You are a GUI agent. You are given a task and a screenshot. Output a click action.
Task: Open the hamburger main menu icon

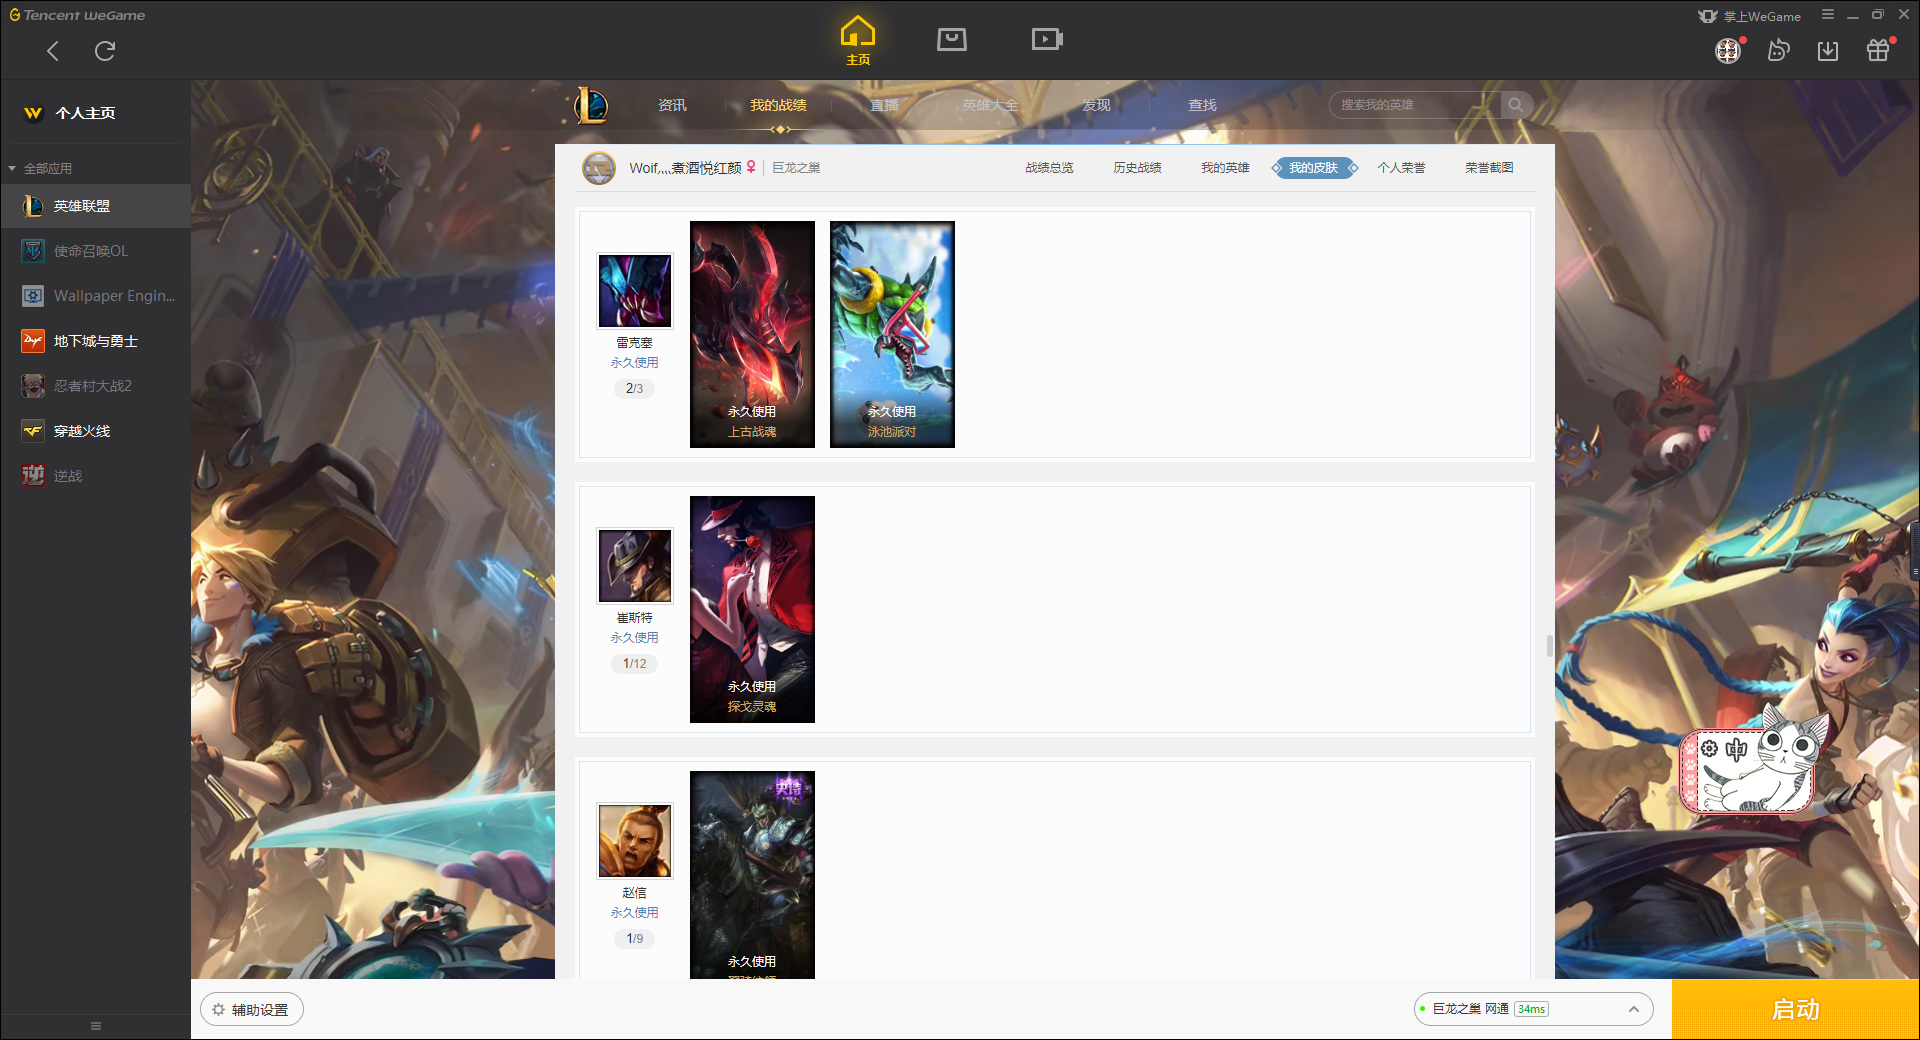tap(1828, 15)
